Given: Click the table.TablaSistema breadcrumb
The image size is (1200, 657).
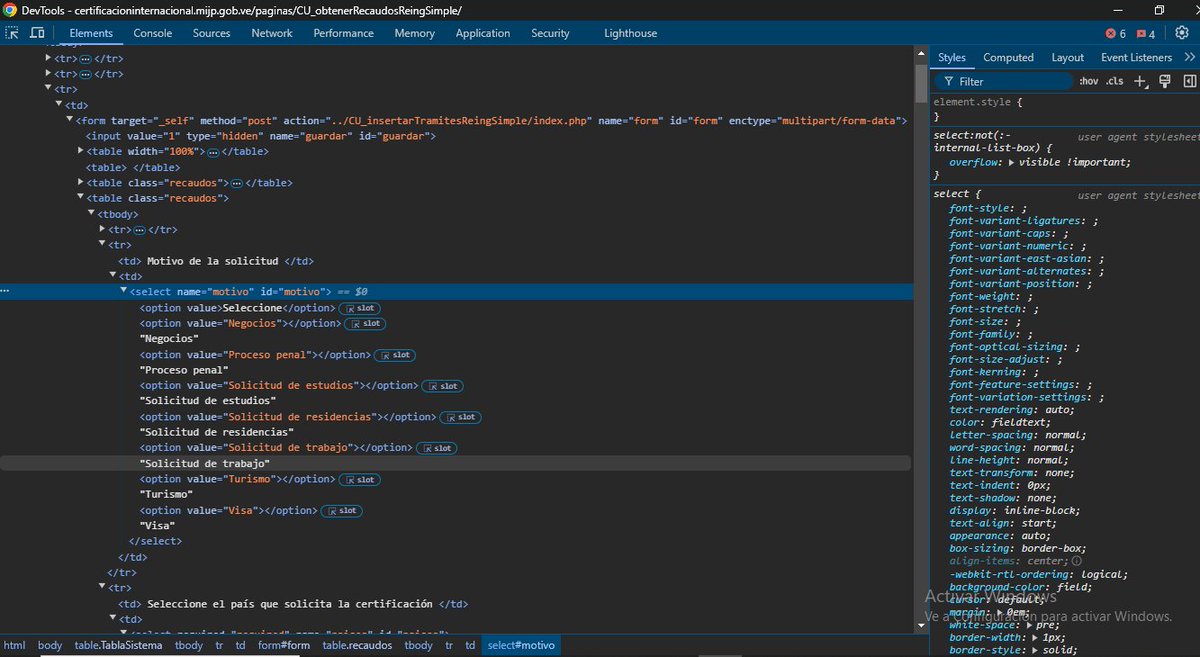Looking at the screenshot, I should [118, 645].
